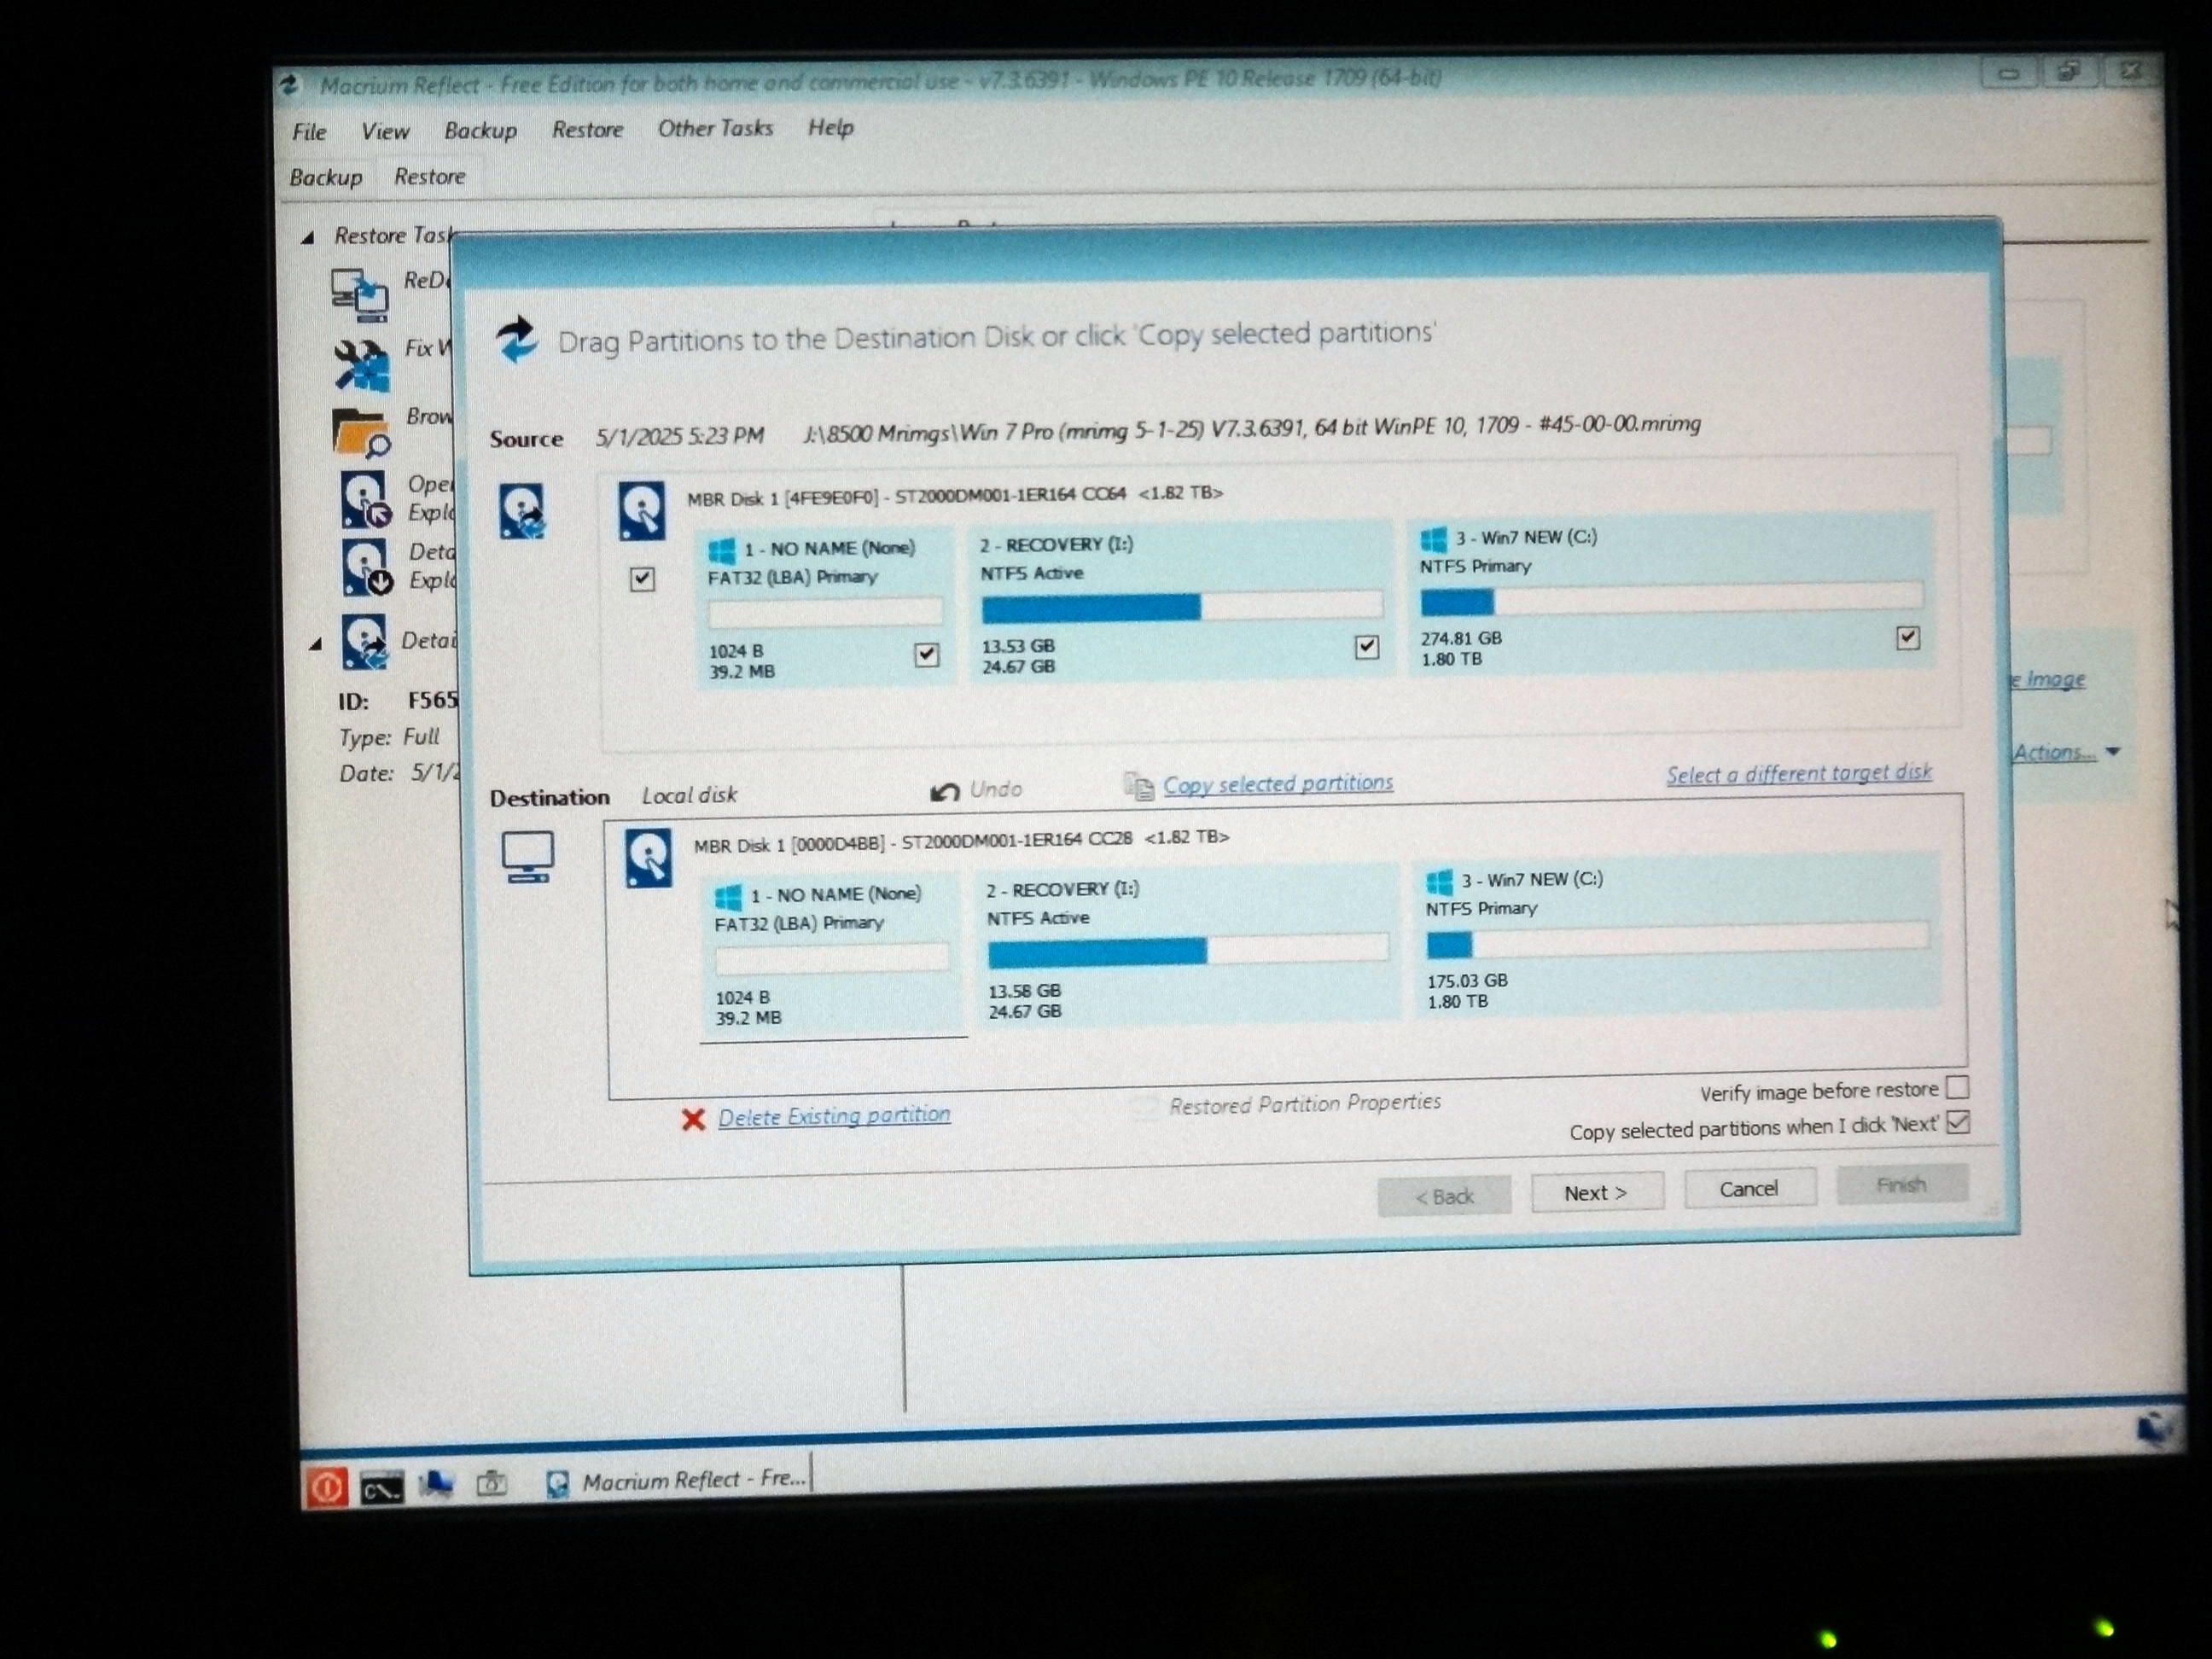Click the Delete Existing partition link
The width and height of the screenshot is (2212, 1659).
click(834, 1115)
